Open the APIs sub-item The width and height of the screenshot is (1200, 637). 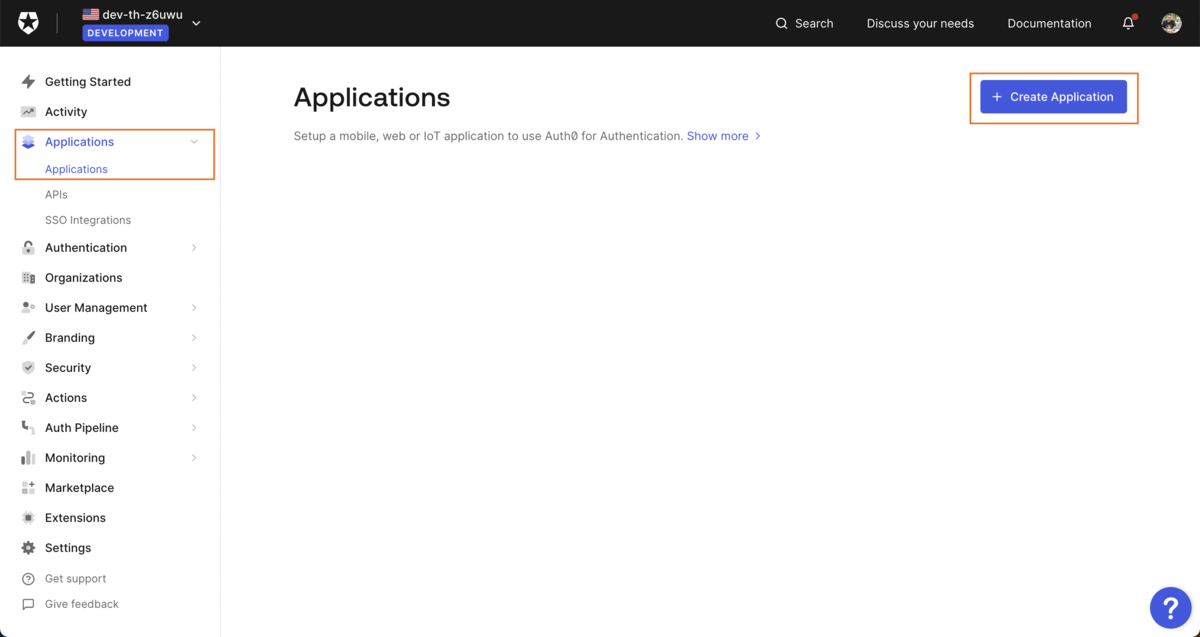tap(56, 195)
